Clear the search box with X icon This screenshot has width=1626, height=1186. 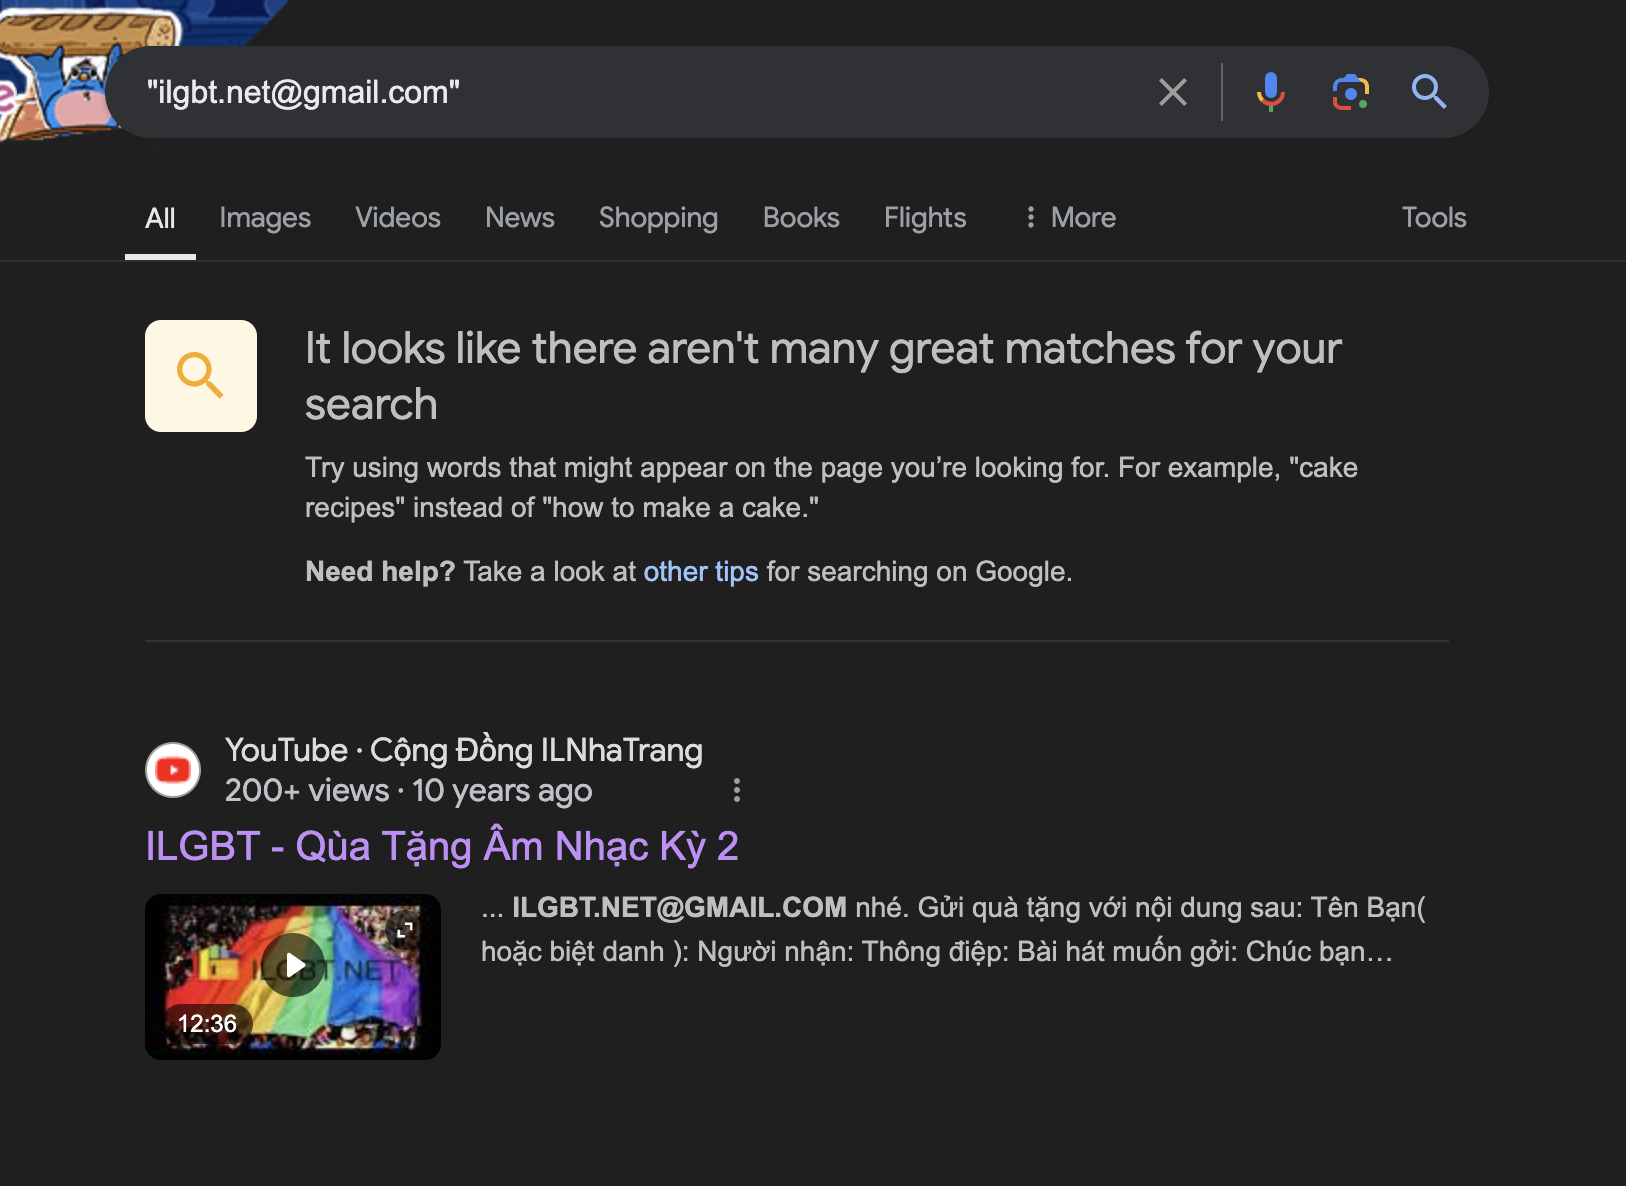coord(1172,92)
